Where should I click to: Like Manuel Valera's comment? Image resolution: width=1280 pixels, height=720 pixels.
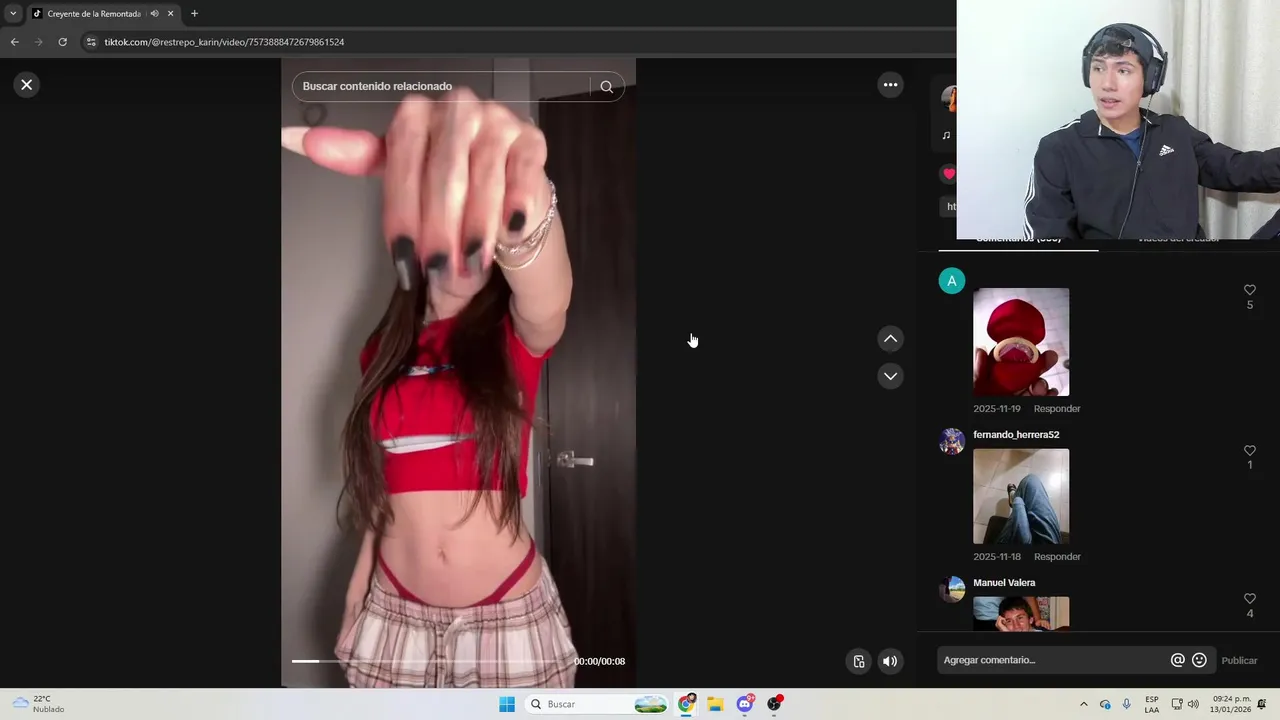click(1249, 599)
